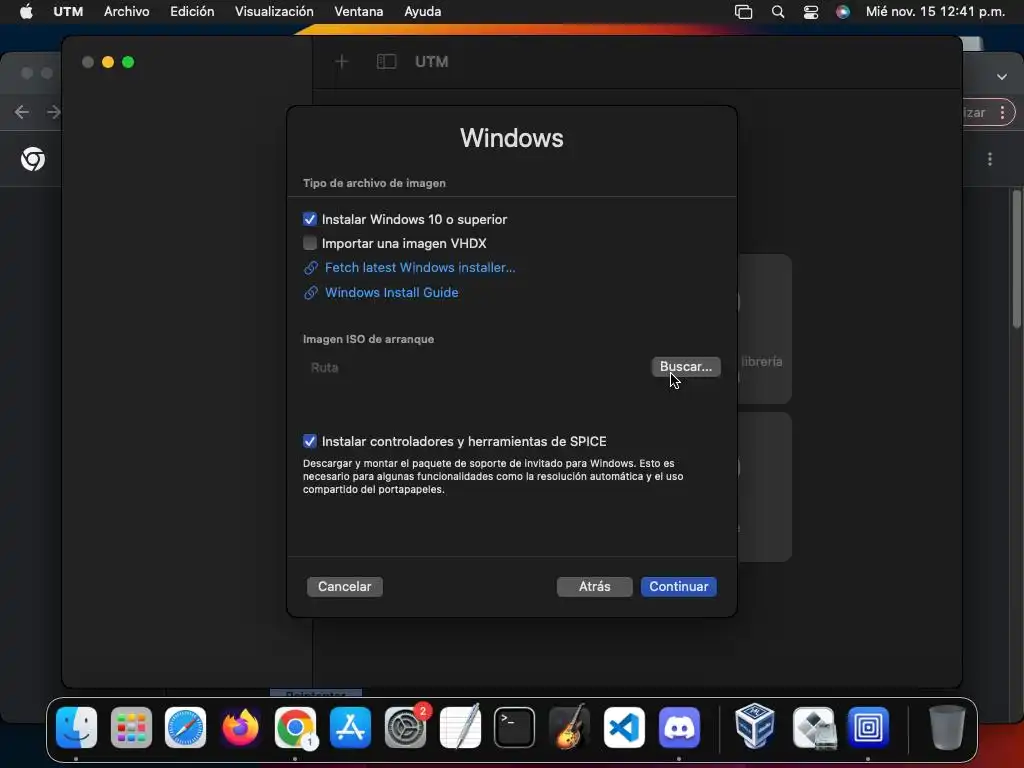1024x768 pixels.
Task: Launch Firefox from the dock
Action: pyautogui.click(x=240, y=727)
